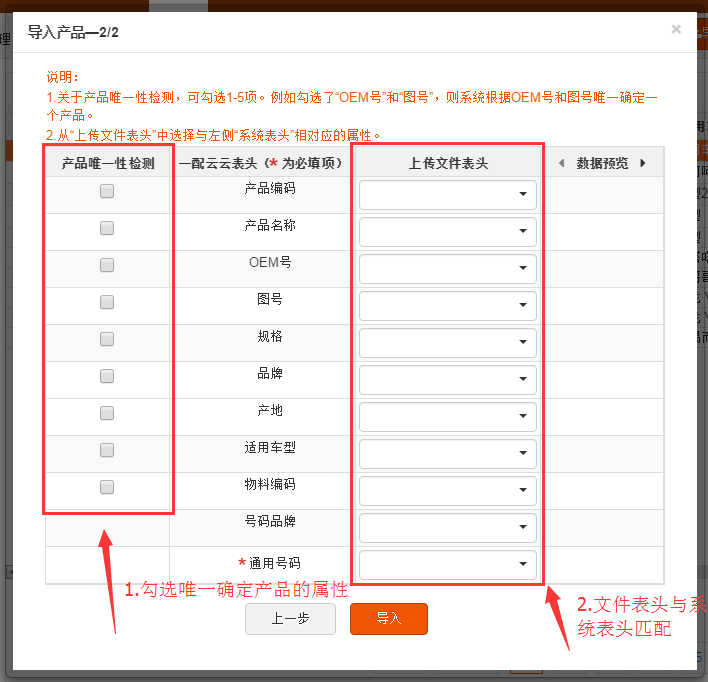Select the 图号 uniqueness checkbox
The width and height of the screenshot is (708, 682).
click(x=107, y=302)
